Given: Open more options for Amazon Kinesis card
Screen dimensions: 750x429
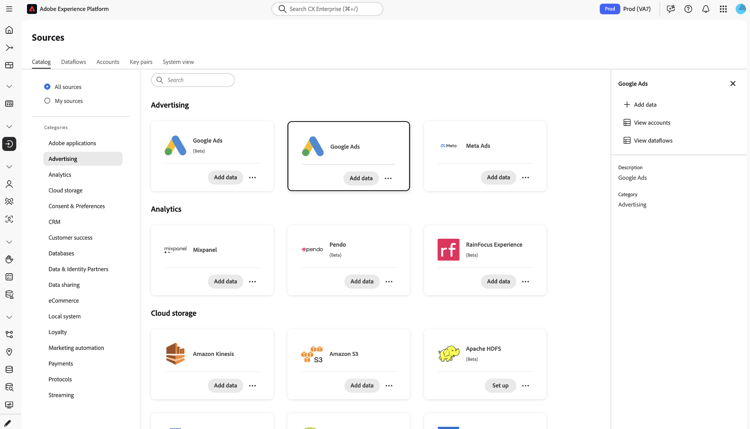Looking at the screenshot, I should point(253,385).
